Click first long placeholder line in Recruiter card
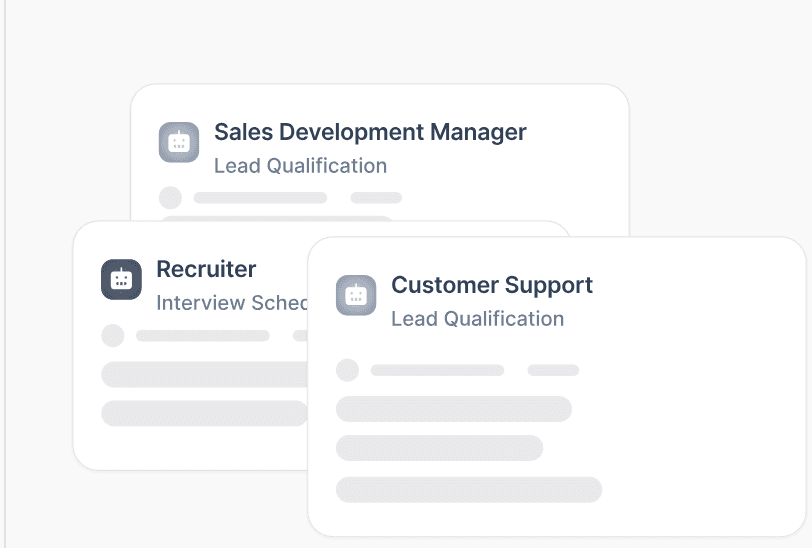Screen dimensions: 812x548 pyautogui.click(x=205, y=374)
